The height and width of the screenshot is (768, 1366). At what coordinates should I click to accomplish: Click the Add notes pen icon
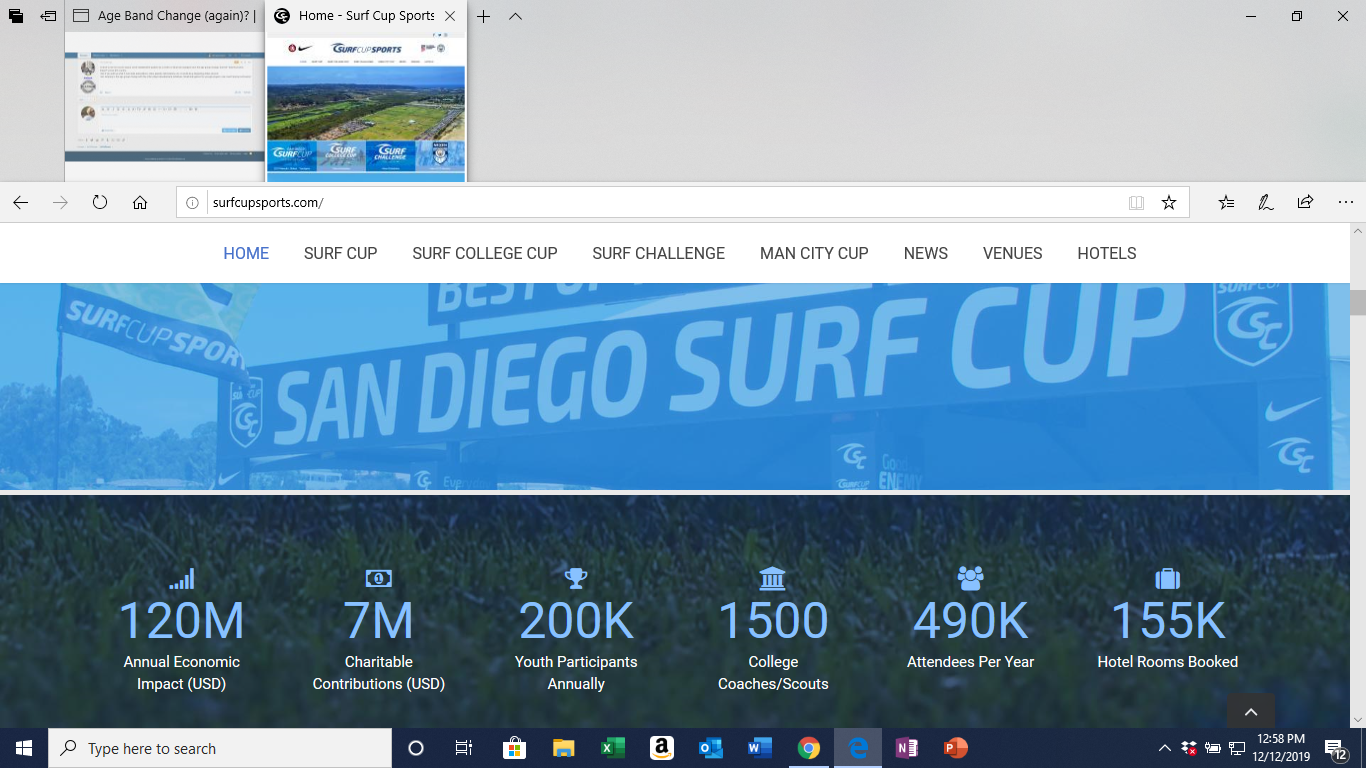coord(1265,202)
